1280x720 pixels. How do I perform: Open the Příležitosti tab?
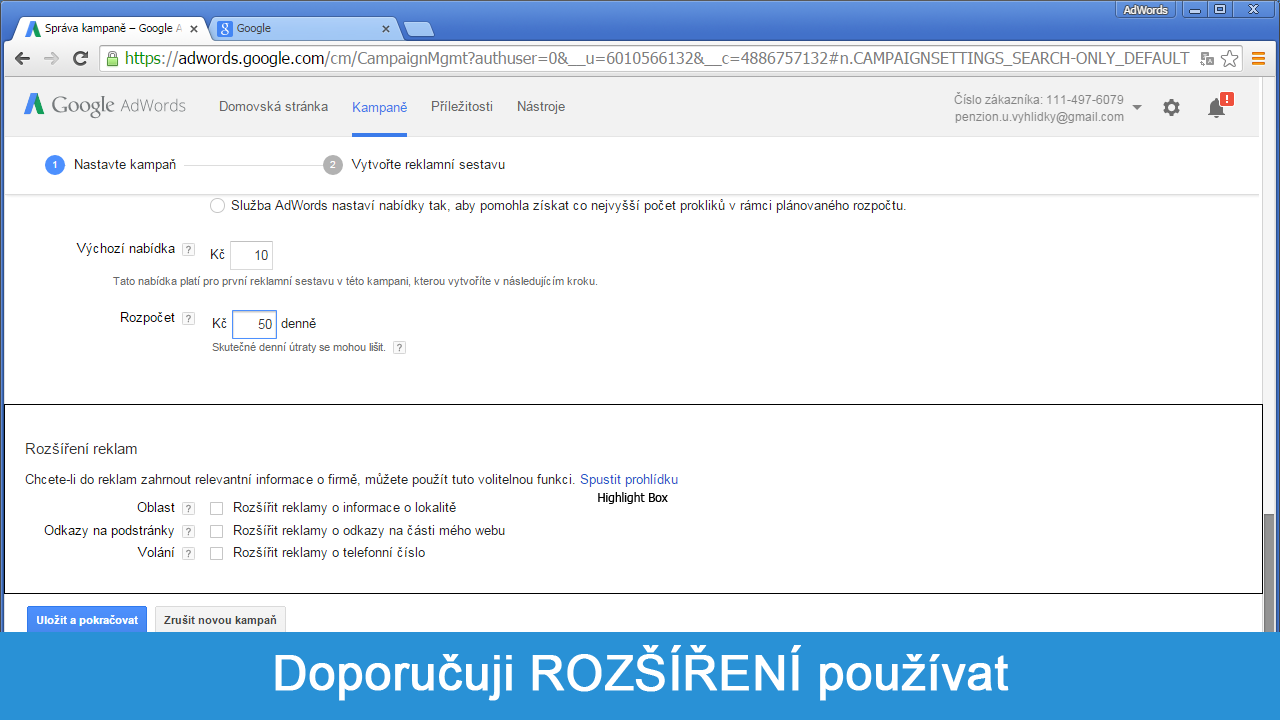462,106
